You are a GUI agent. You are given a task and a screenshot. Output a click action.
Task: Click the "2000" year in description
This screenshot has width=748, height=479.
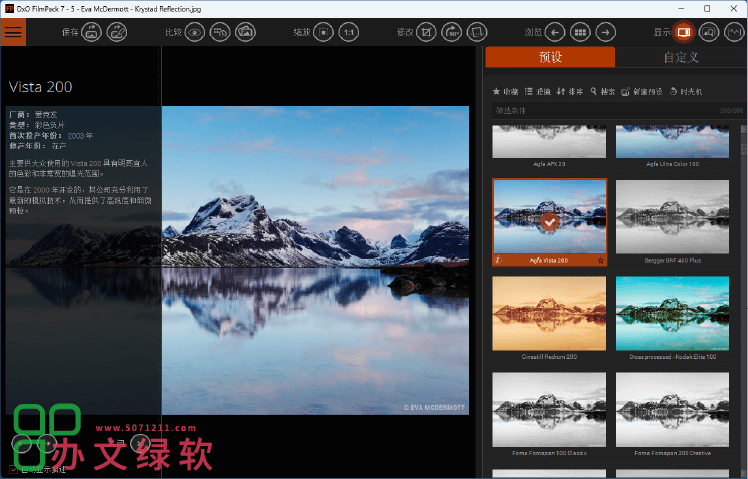[41, 190]
